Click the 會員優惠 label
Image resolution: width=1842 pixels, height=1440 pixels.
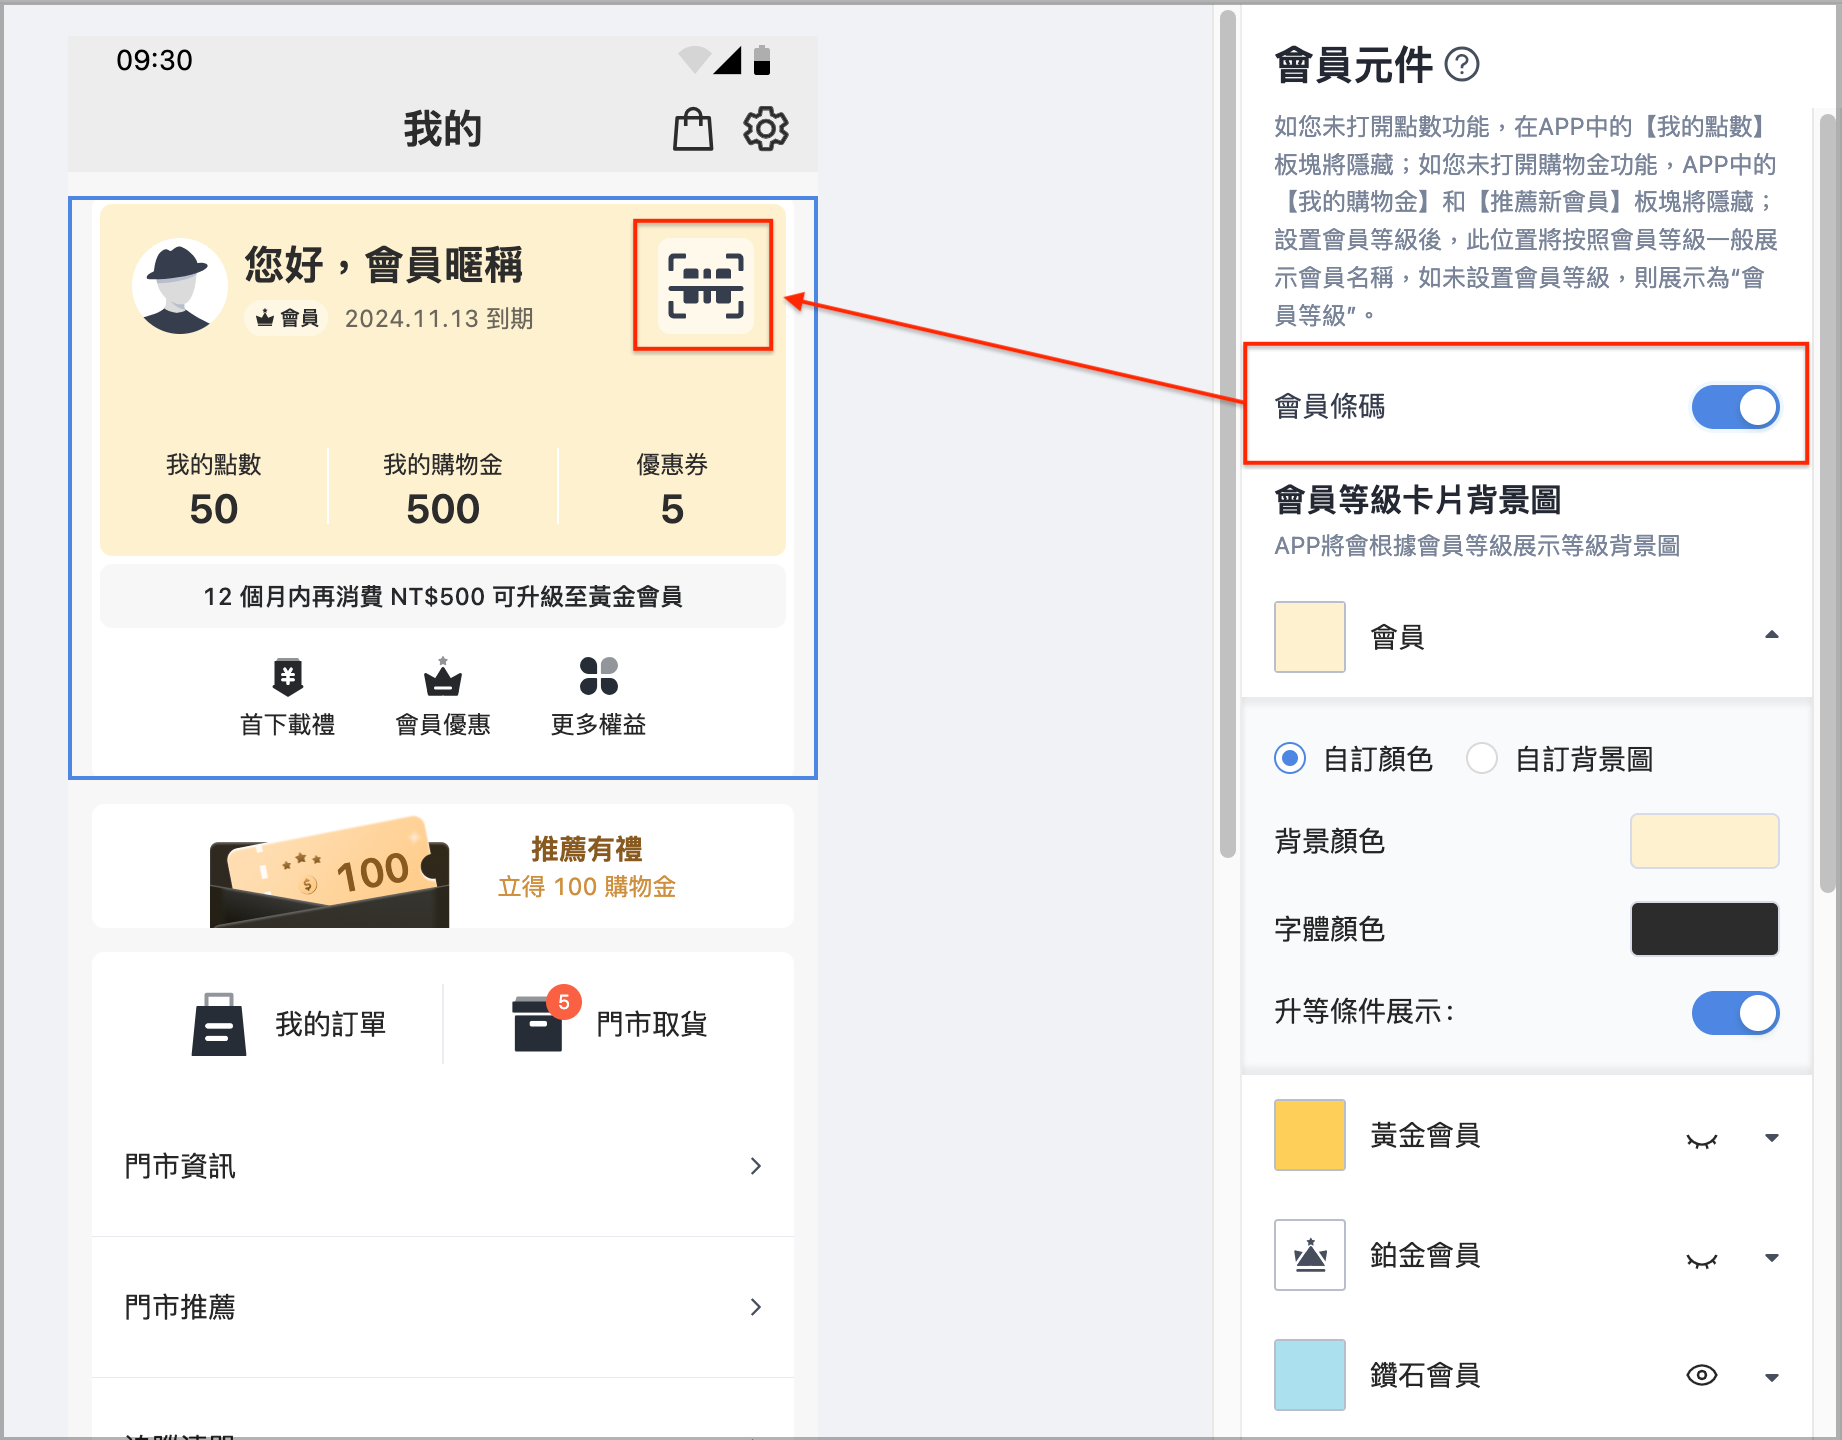coord(443,724)
